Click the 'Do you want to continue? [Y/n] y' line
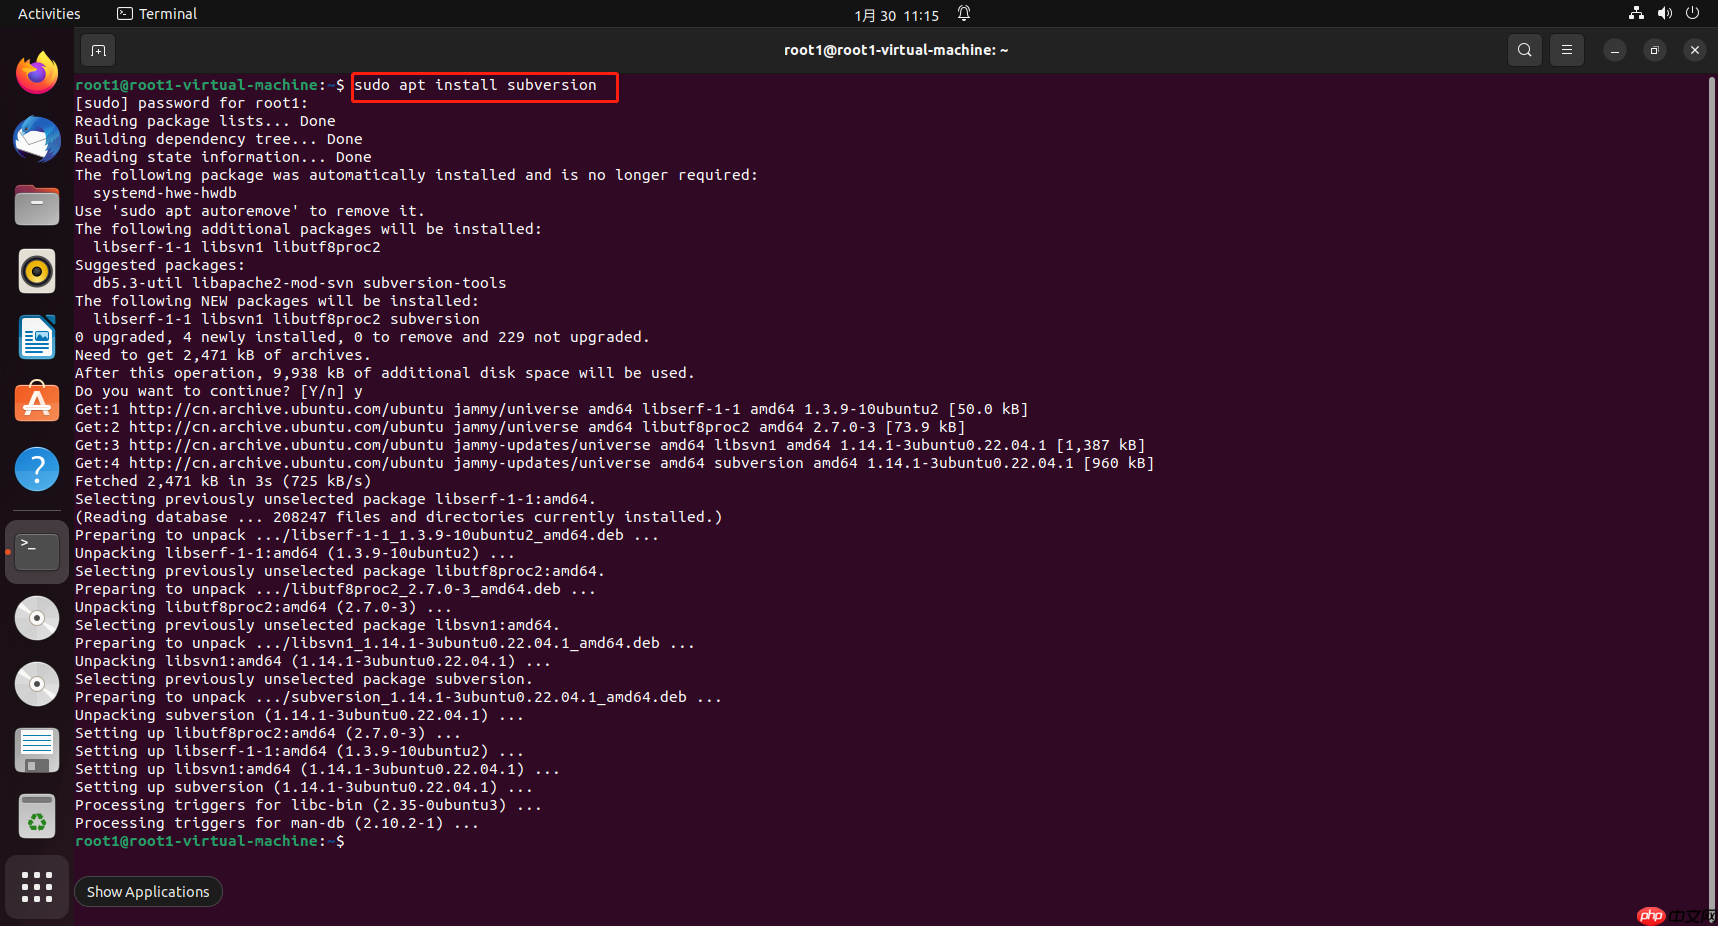Viewport: 1718px width, 926px height. [219, 392]
